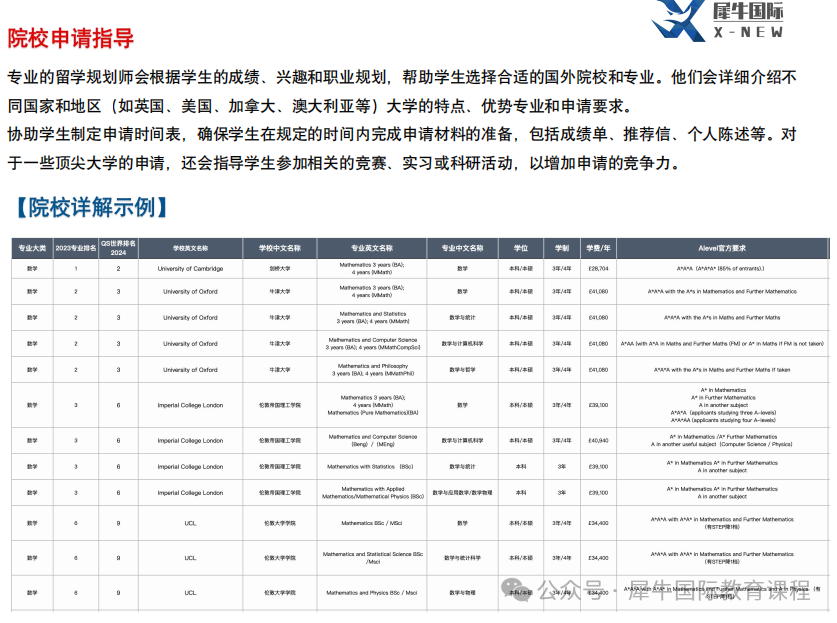Select the £40,940 tuition cell
Viewport: 837px width, 623px height.
(x=598, y=441)
